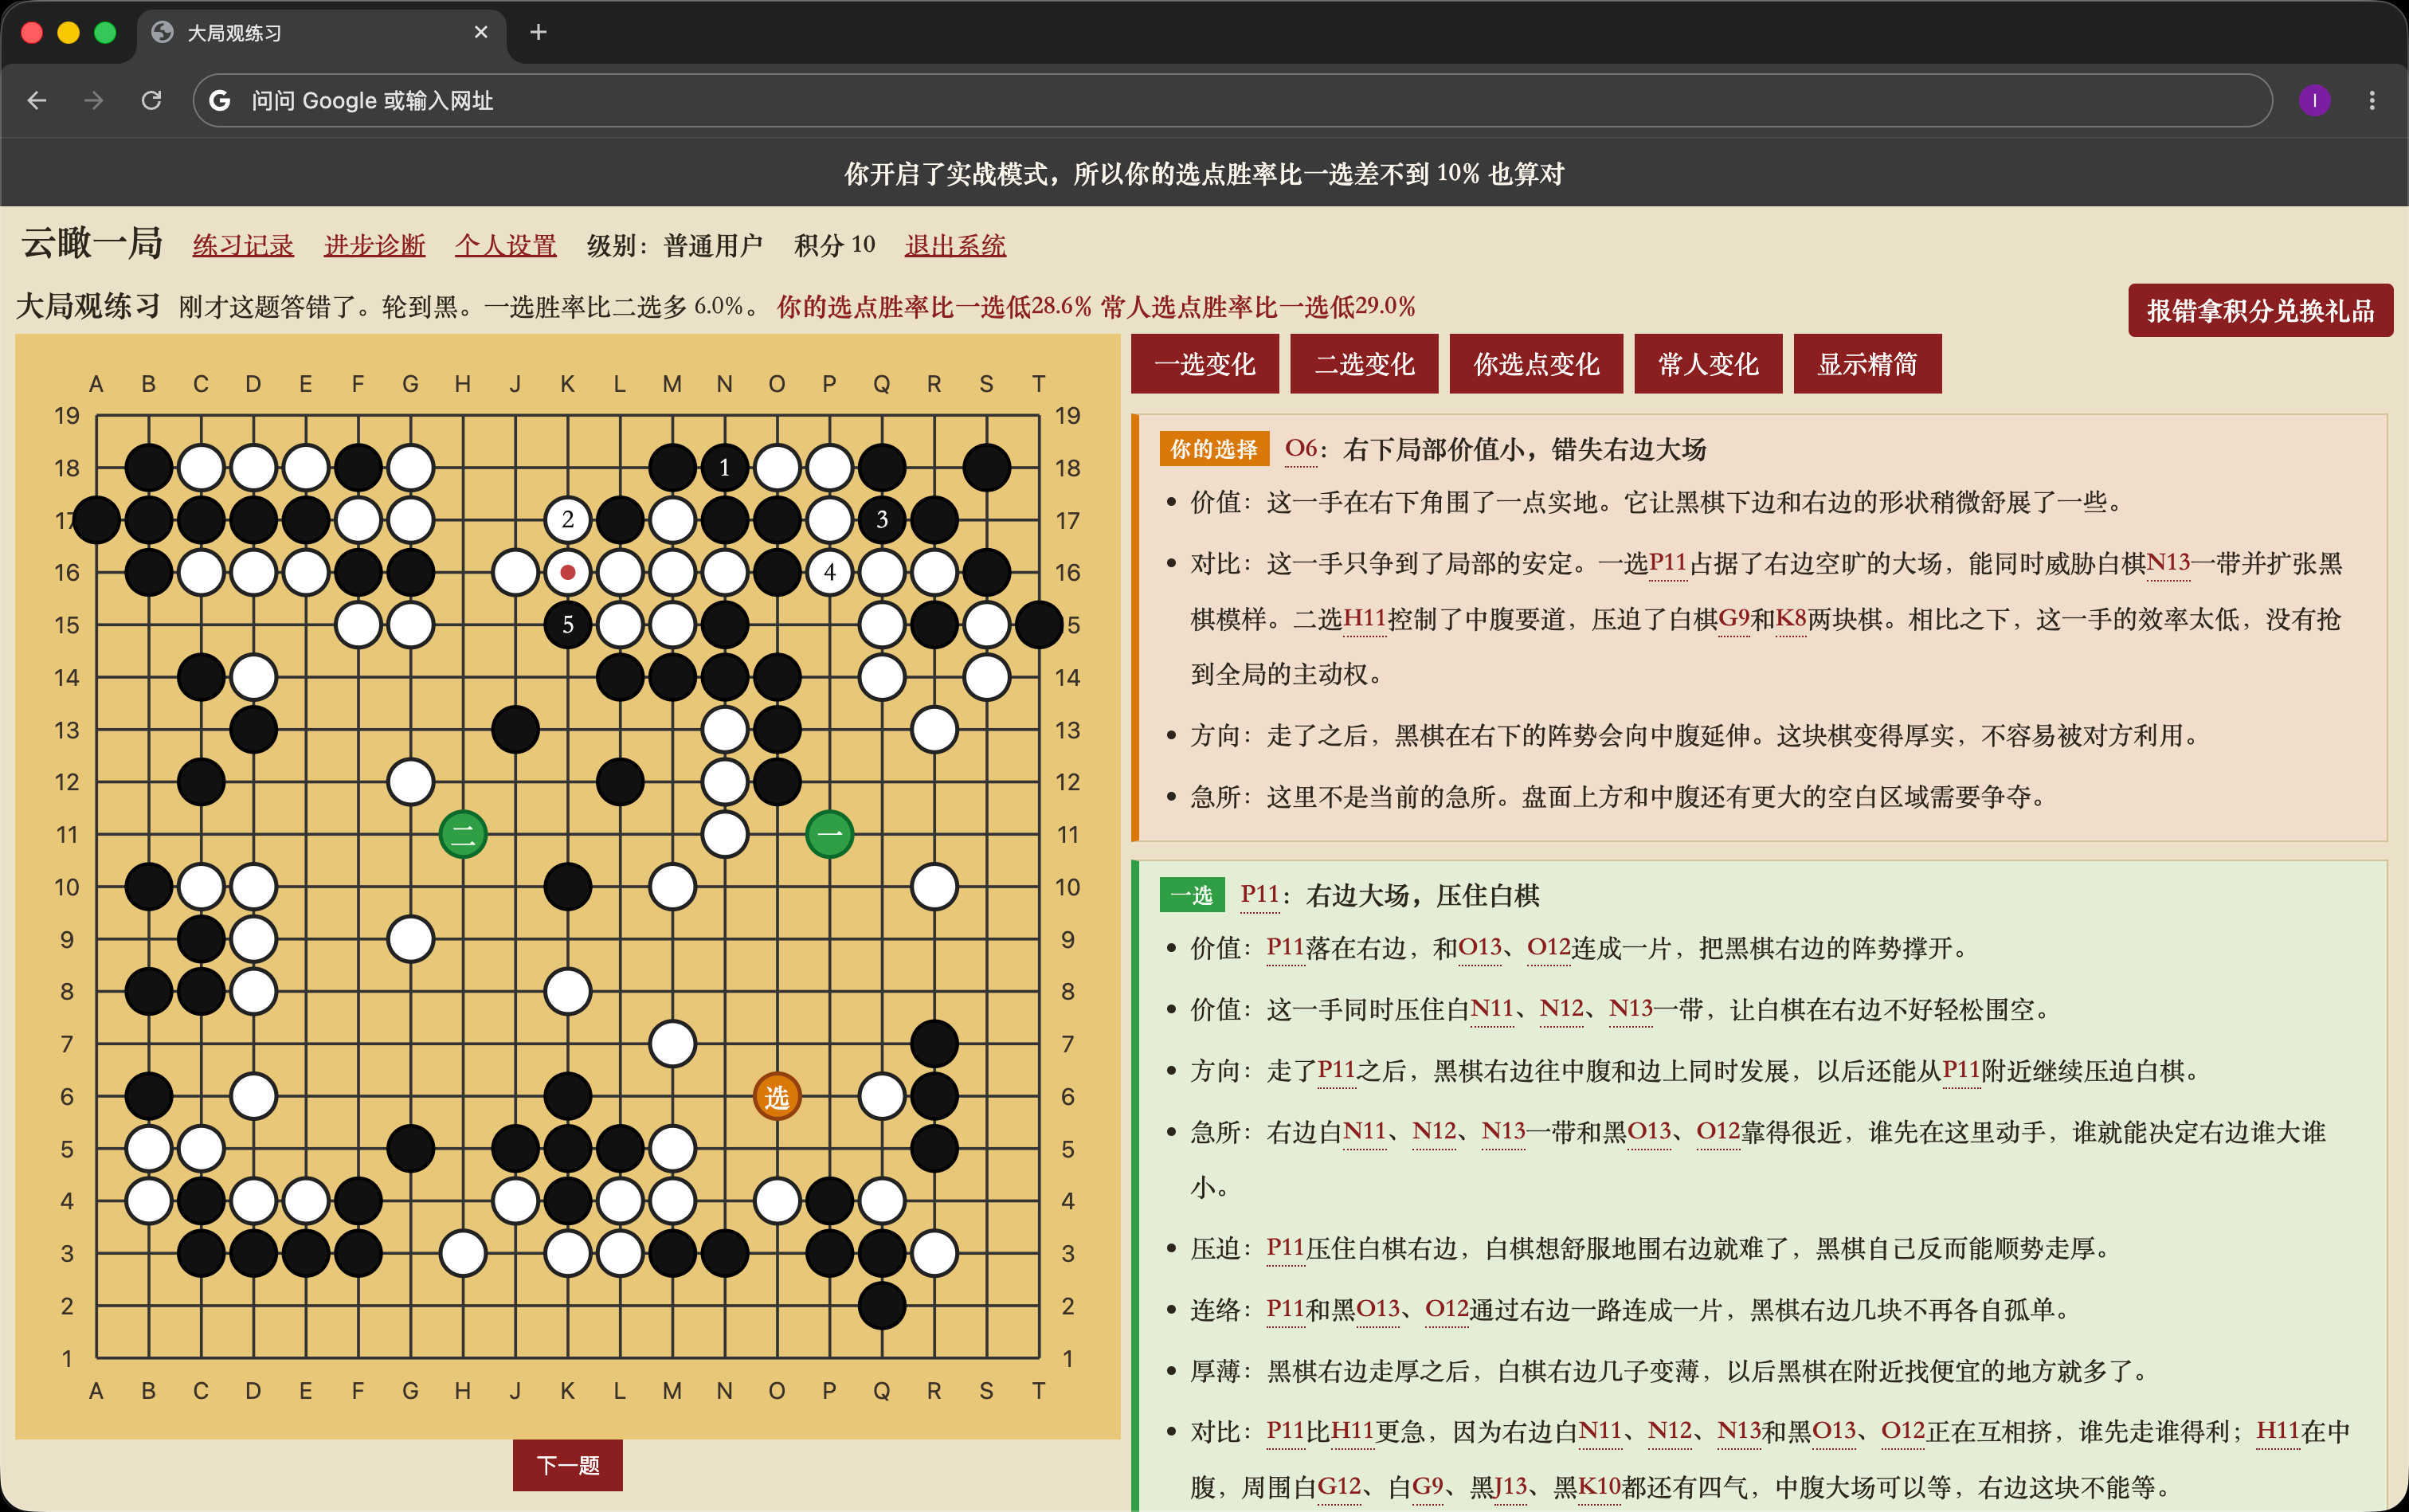Click the orange 选 marker at O6

777,1097
